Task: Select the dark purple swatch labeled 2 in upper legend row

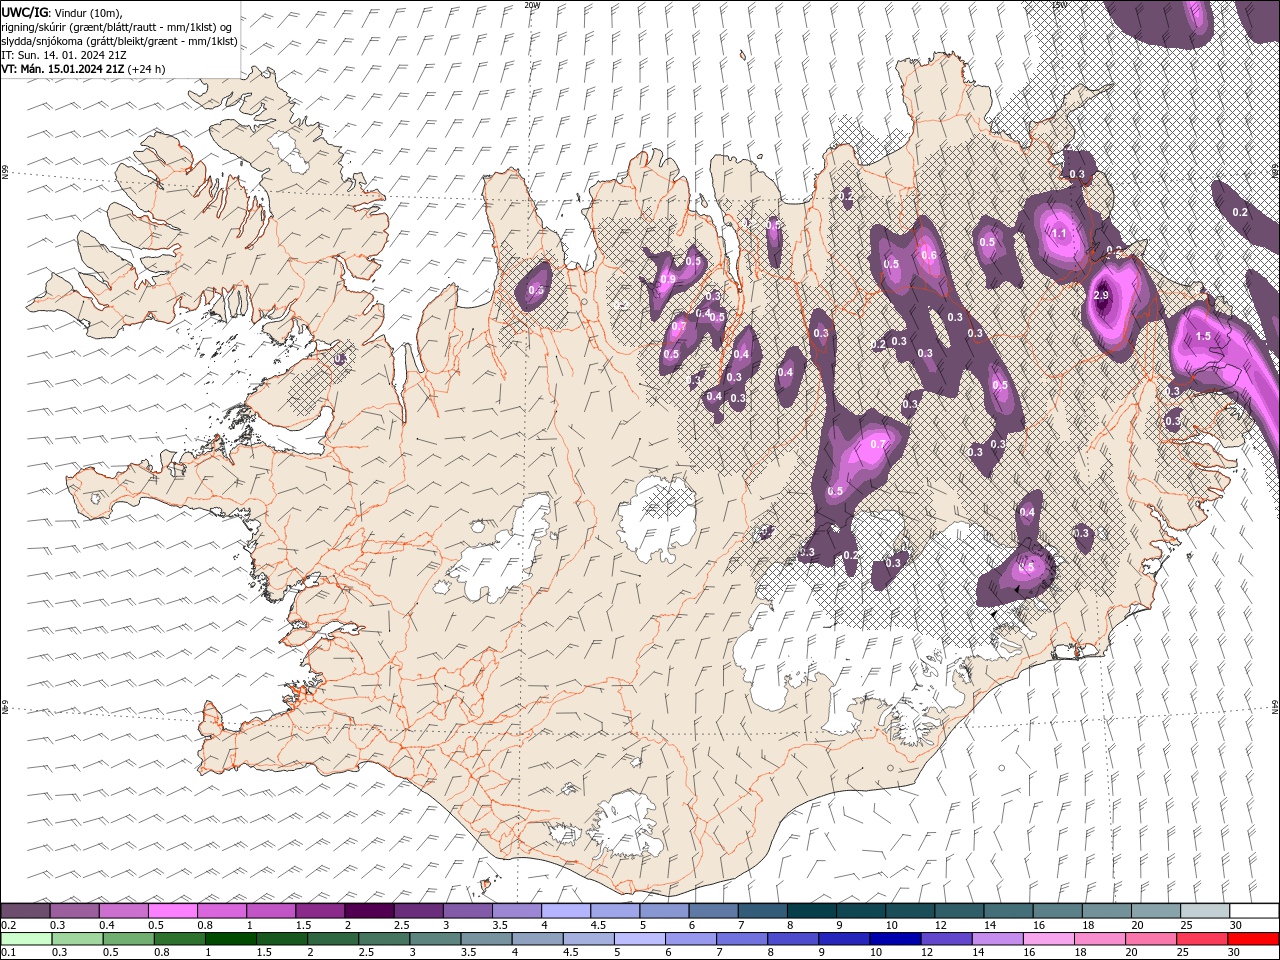Action: 369,911
